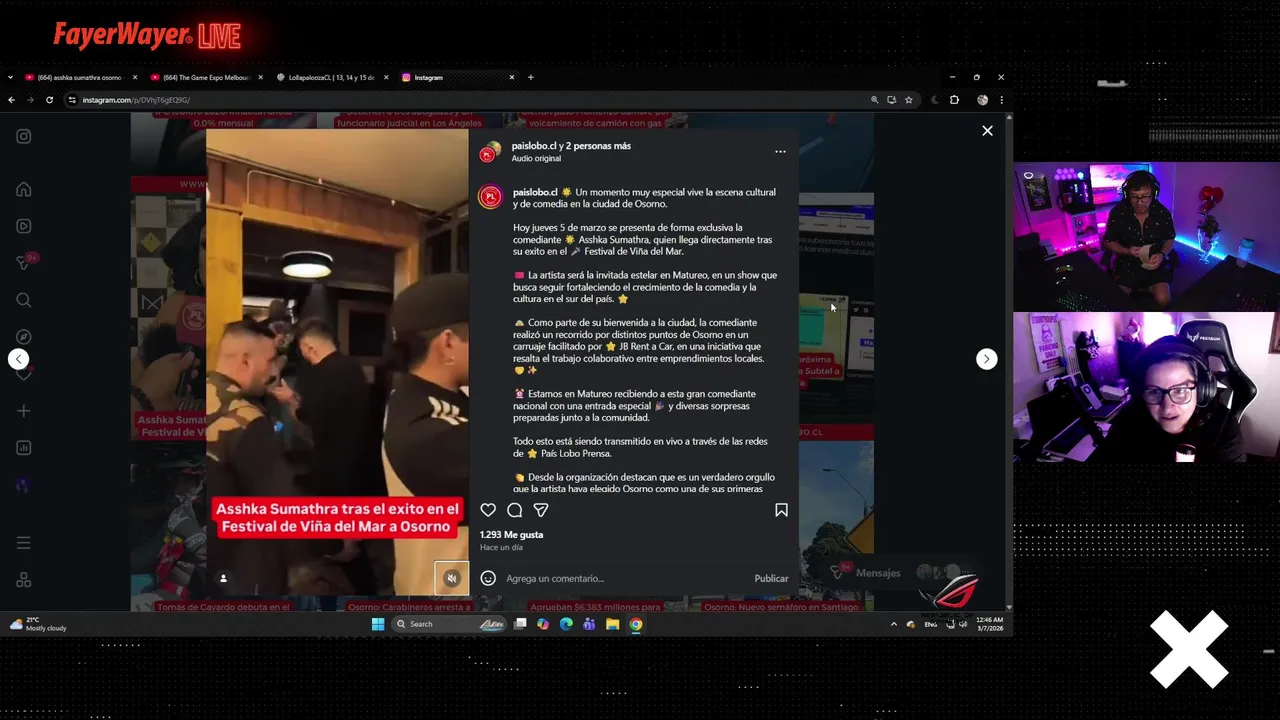Click the comment bubble icon under post

[514, 510]
